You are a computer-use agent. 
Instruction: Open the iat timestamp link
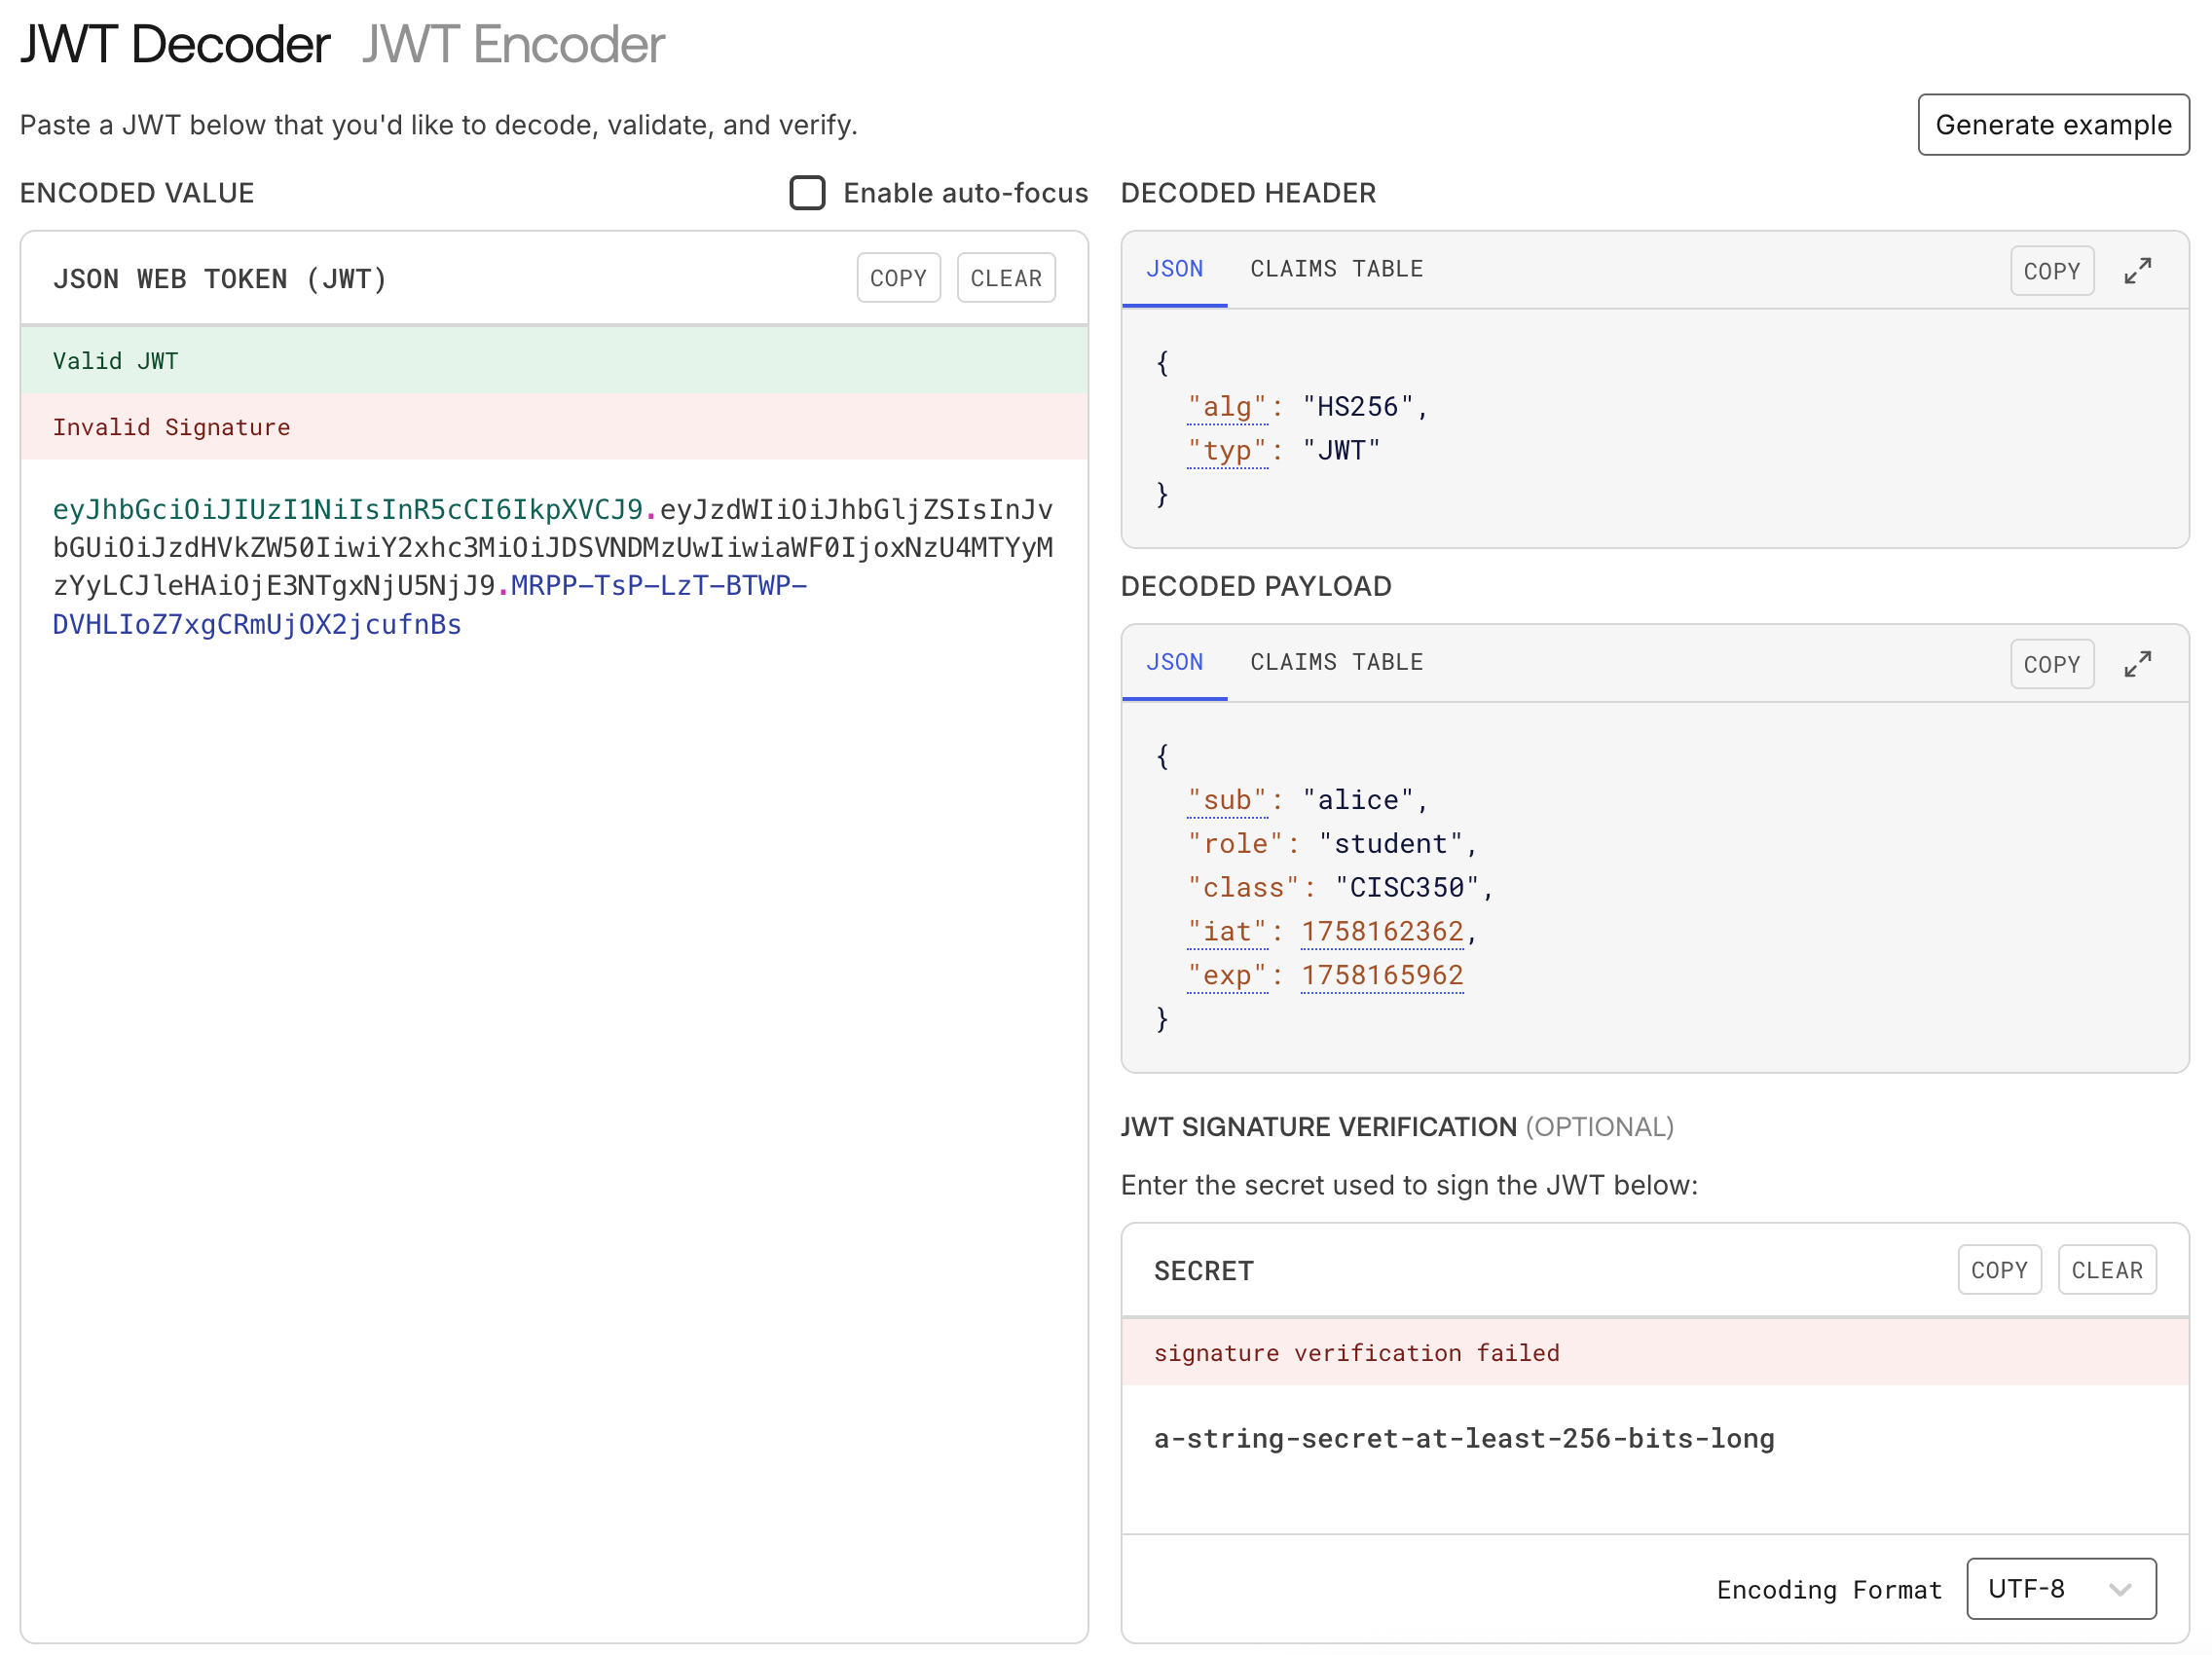pos(1383,930)
